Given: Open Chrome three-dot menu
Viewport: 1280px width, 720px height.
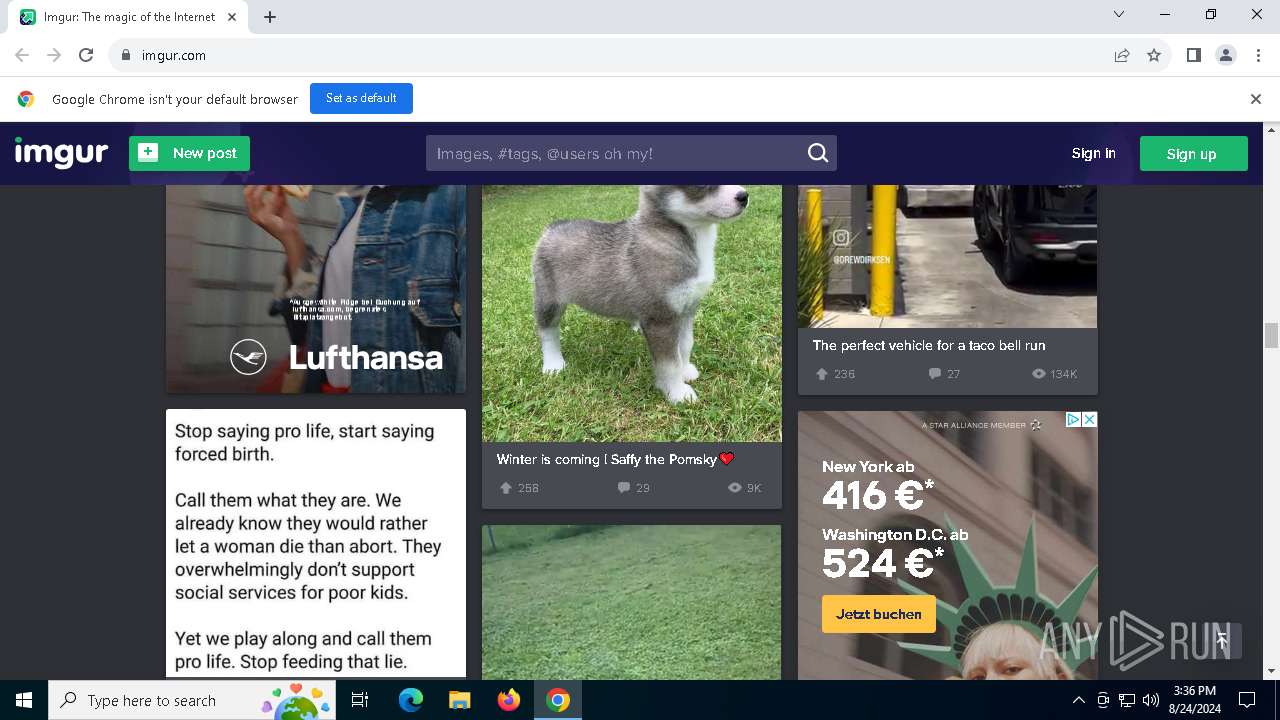Looking at the screenshot, I should pos(1258,56).
